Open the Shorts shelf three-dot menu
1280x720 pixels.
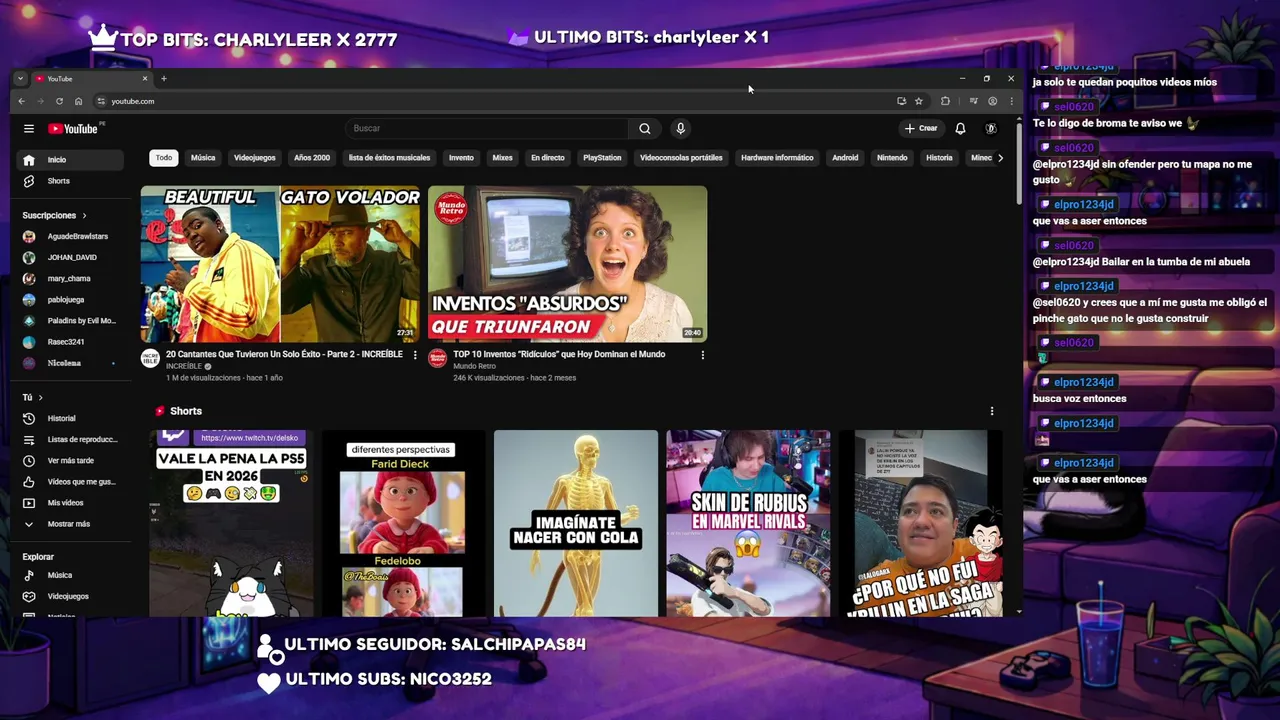coord(992,411)
